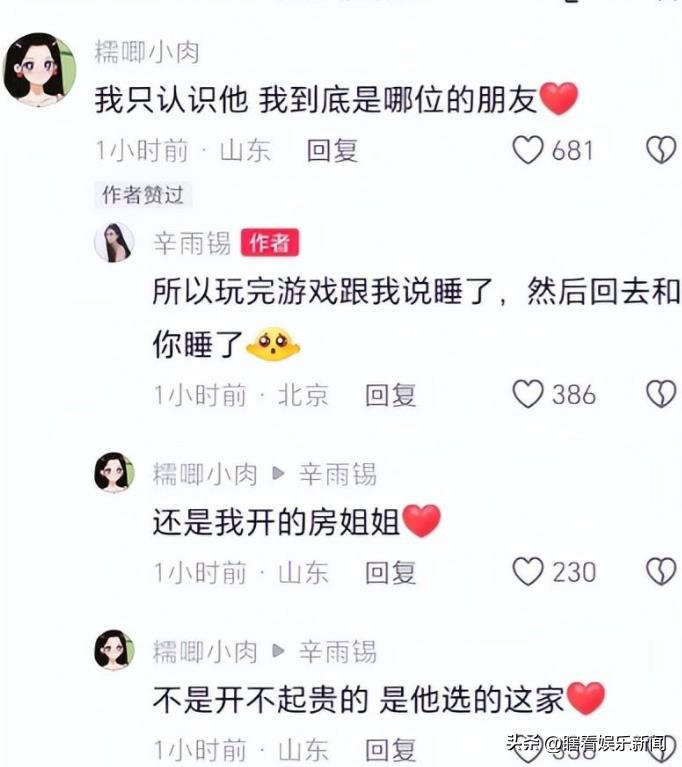The height and width of the screenshot is (767, 682).
Task: Open 糯唧小肉's large profile avatar
Action: (x=40, y=69)
